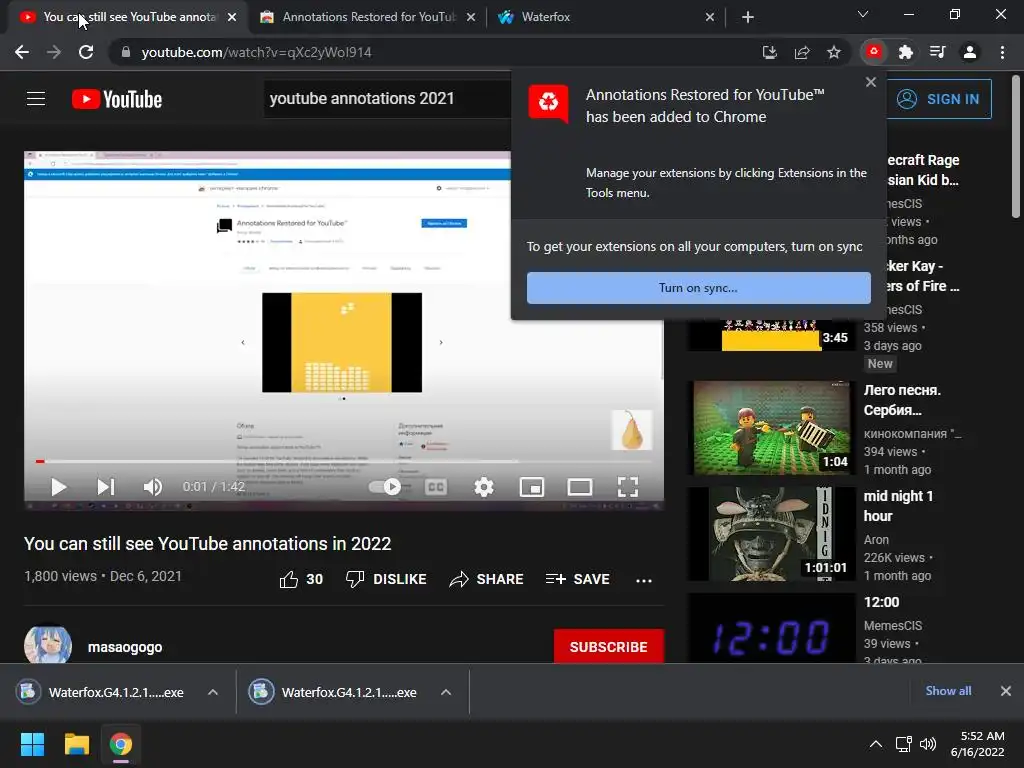The height and width of the screenshot is (768, 1024).
Task: Open the mid night 1 hour thumbnail
Action: (771, 534)
